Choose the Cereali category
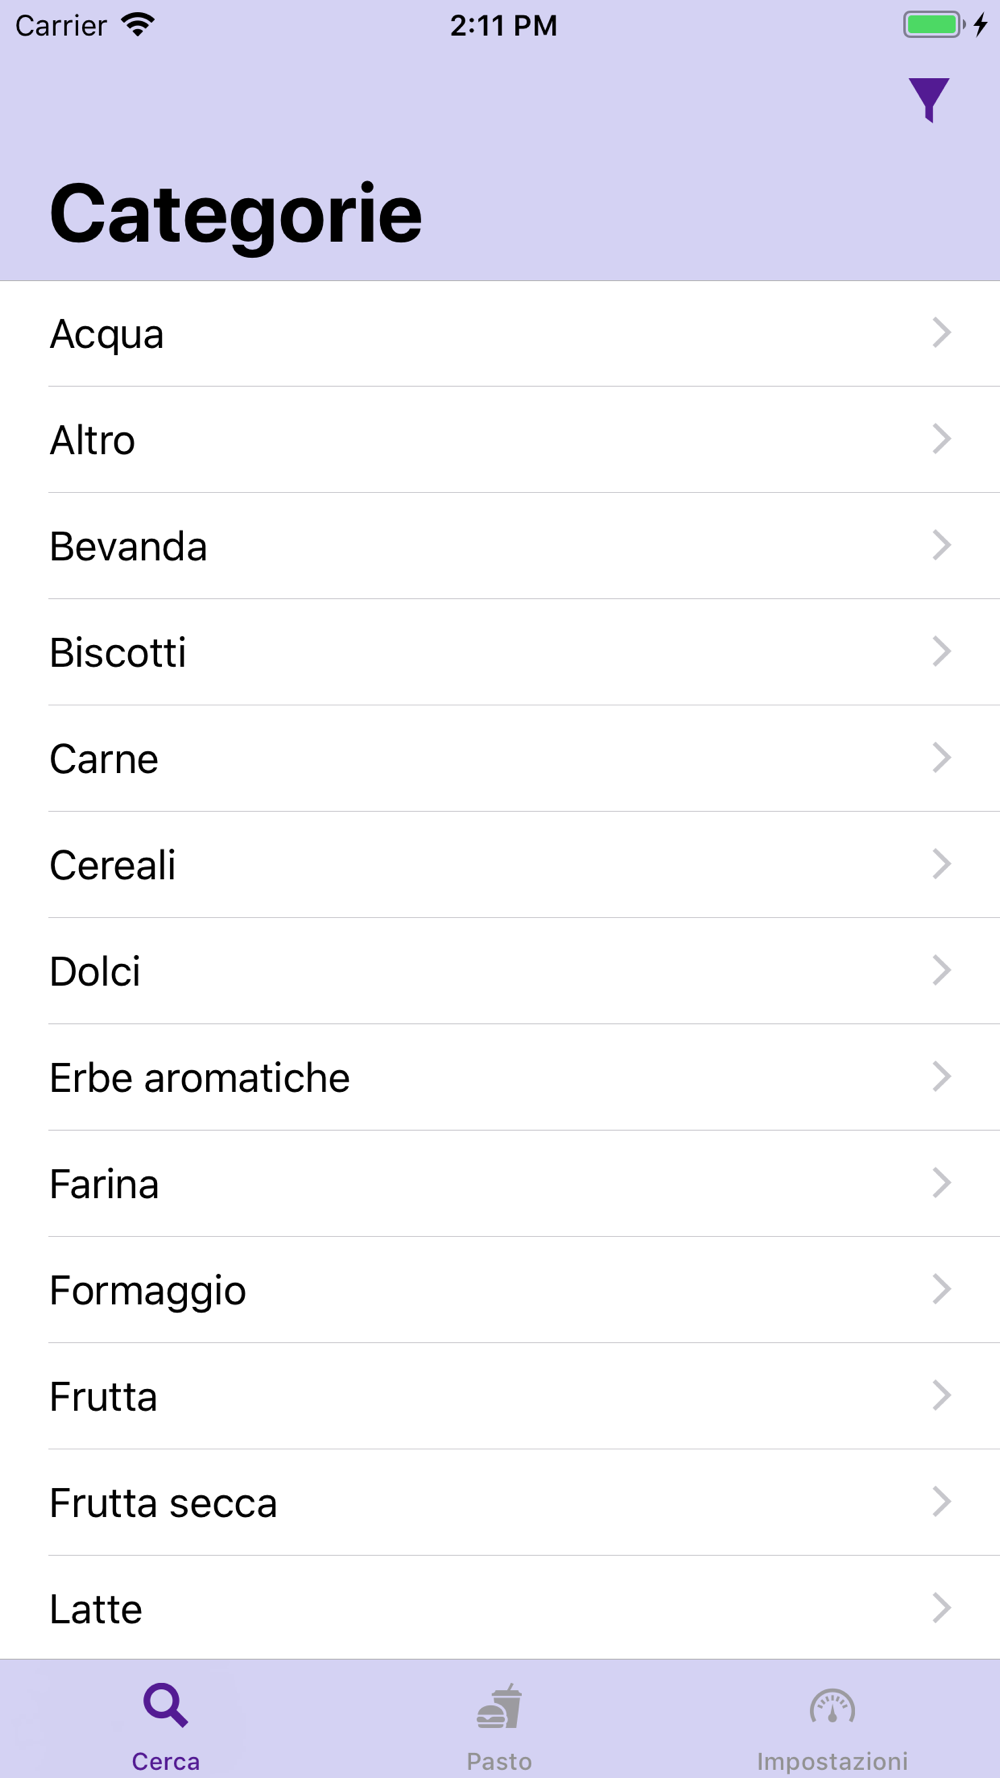The width and height of the screenshot is (1000, 1778). [x=500, y=865]
